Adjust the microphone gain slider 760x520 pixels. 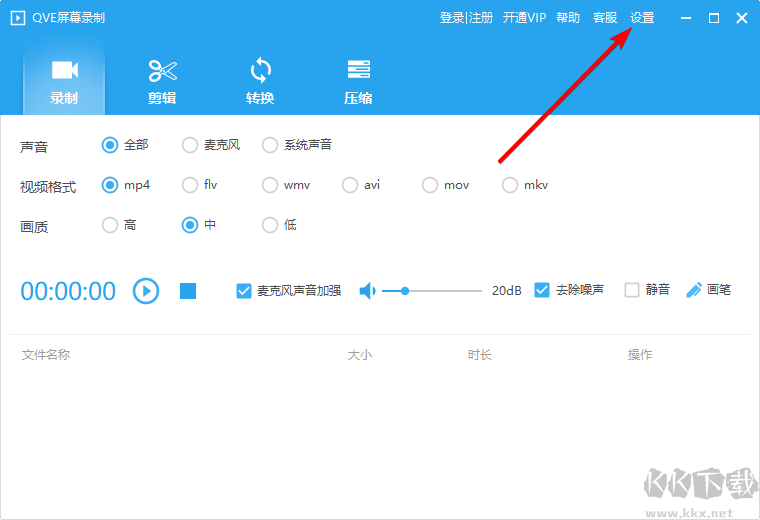click(x=432, y=291)
